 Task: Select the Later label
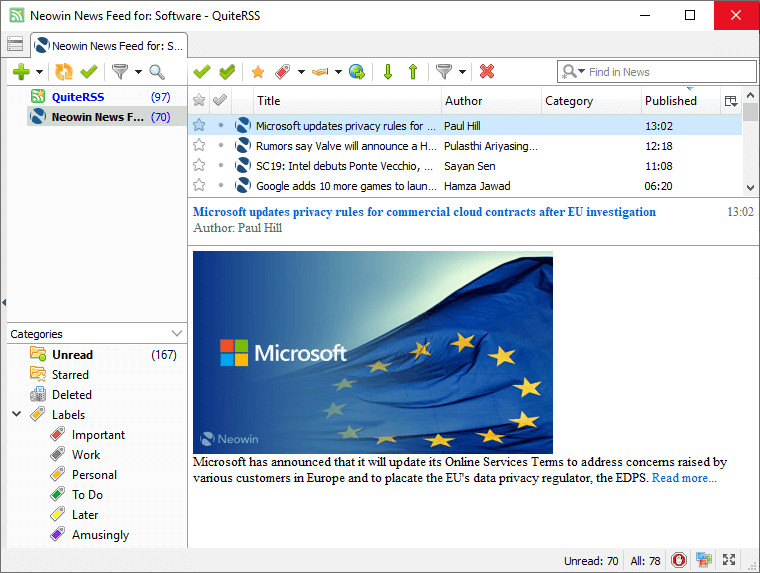(x=85, y=514)
